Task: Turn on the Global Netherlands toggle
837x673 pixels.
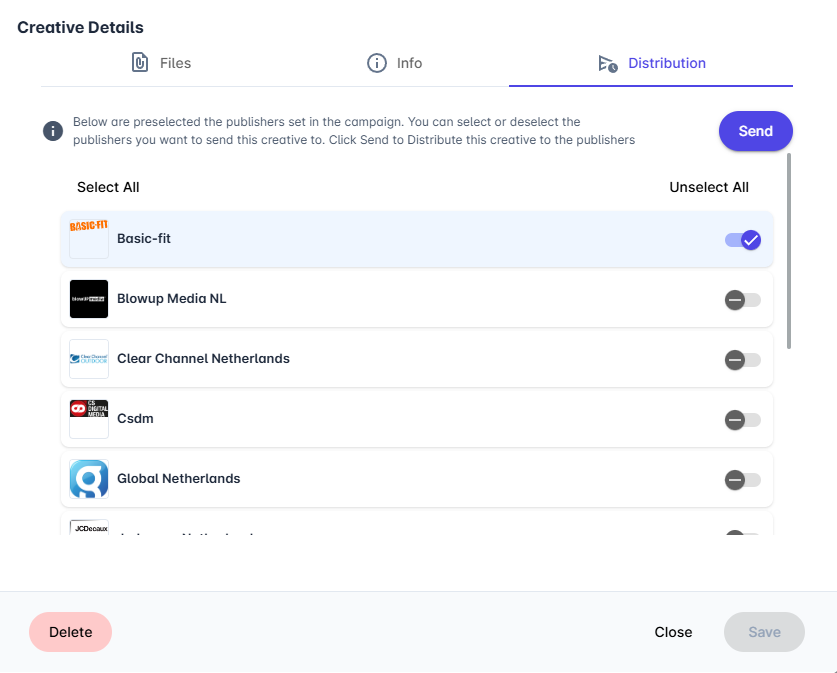Action: tap(743, 480)
